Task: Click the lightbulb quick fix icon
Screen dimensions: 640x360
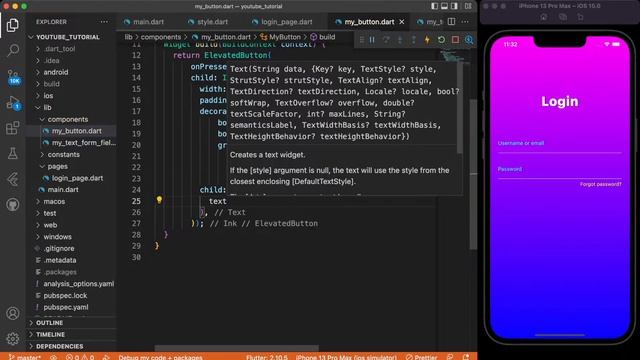Action: click(x=159, y=200)
